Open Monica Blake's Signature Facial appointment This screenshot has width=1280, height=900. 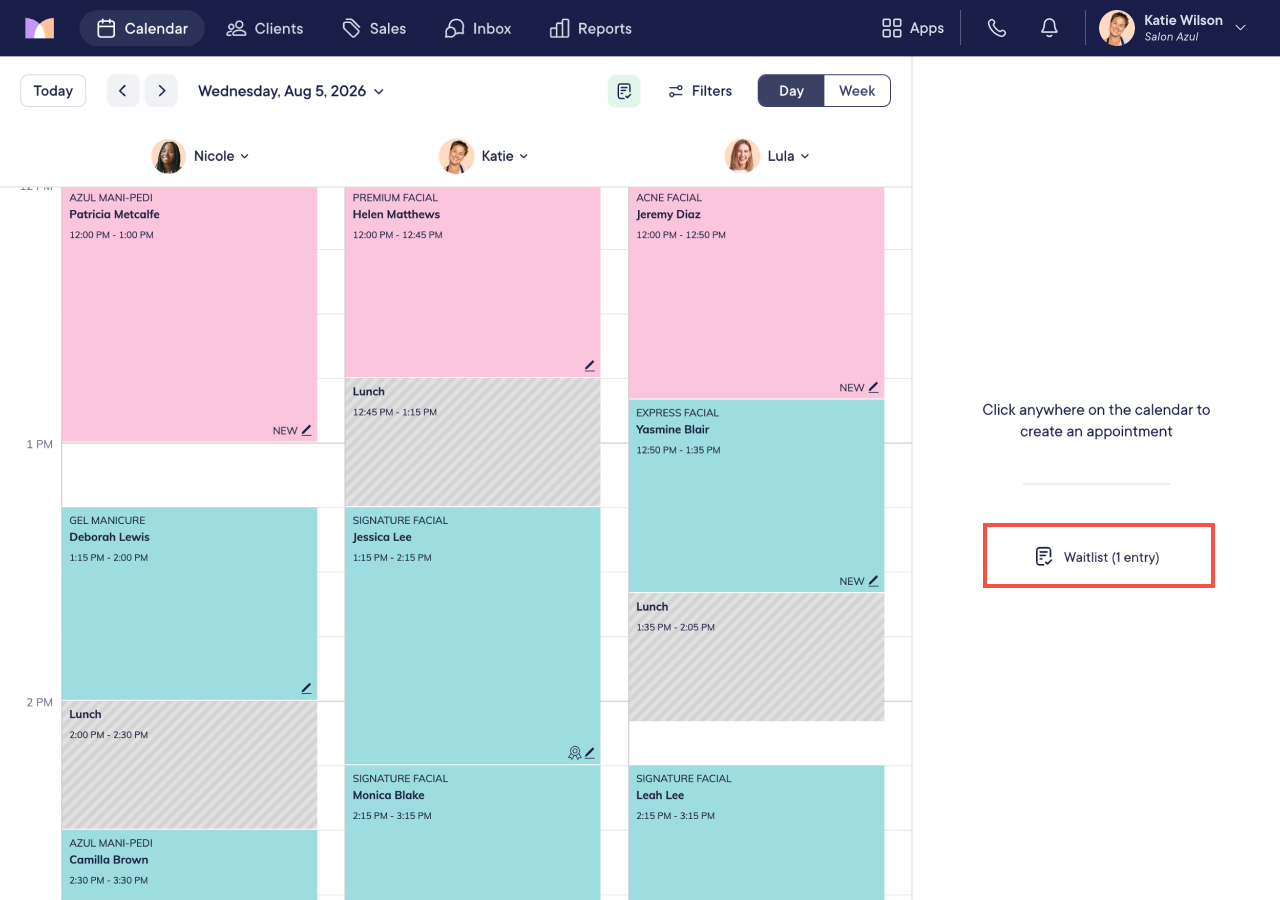473,832
